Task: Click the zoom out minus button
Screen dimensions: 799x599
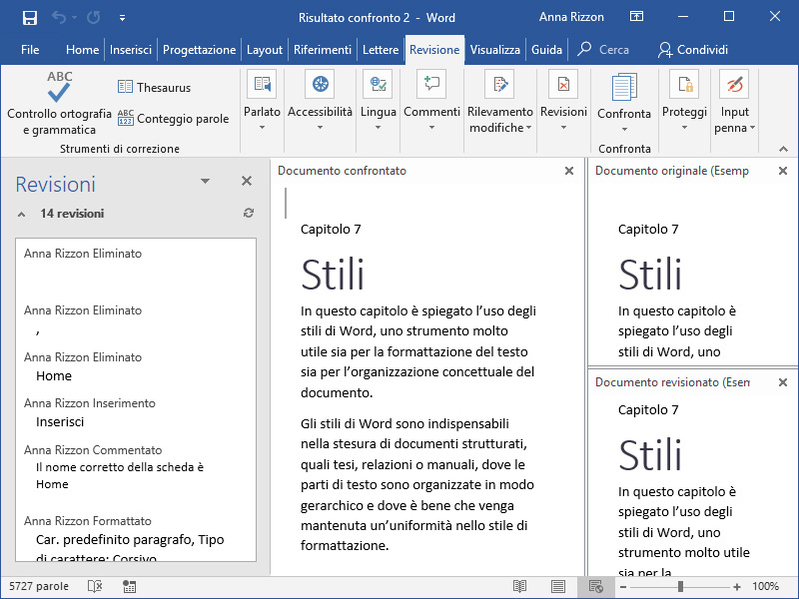Action: [x=623, y=587]
